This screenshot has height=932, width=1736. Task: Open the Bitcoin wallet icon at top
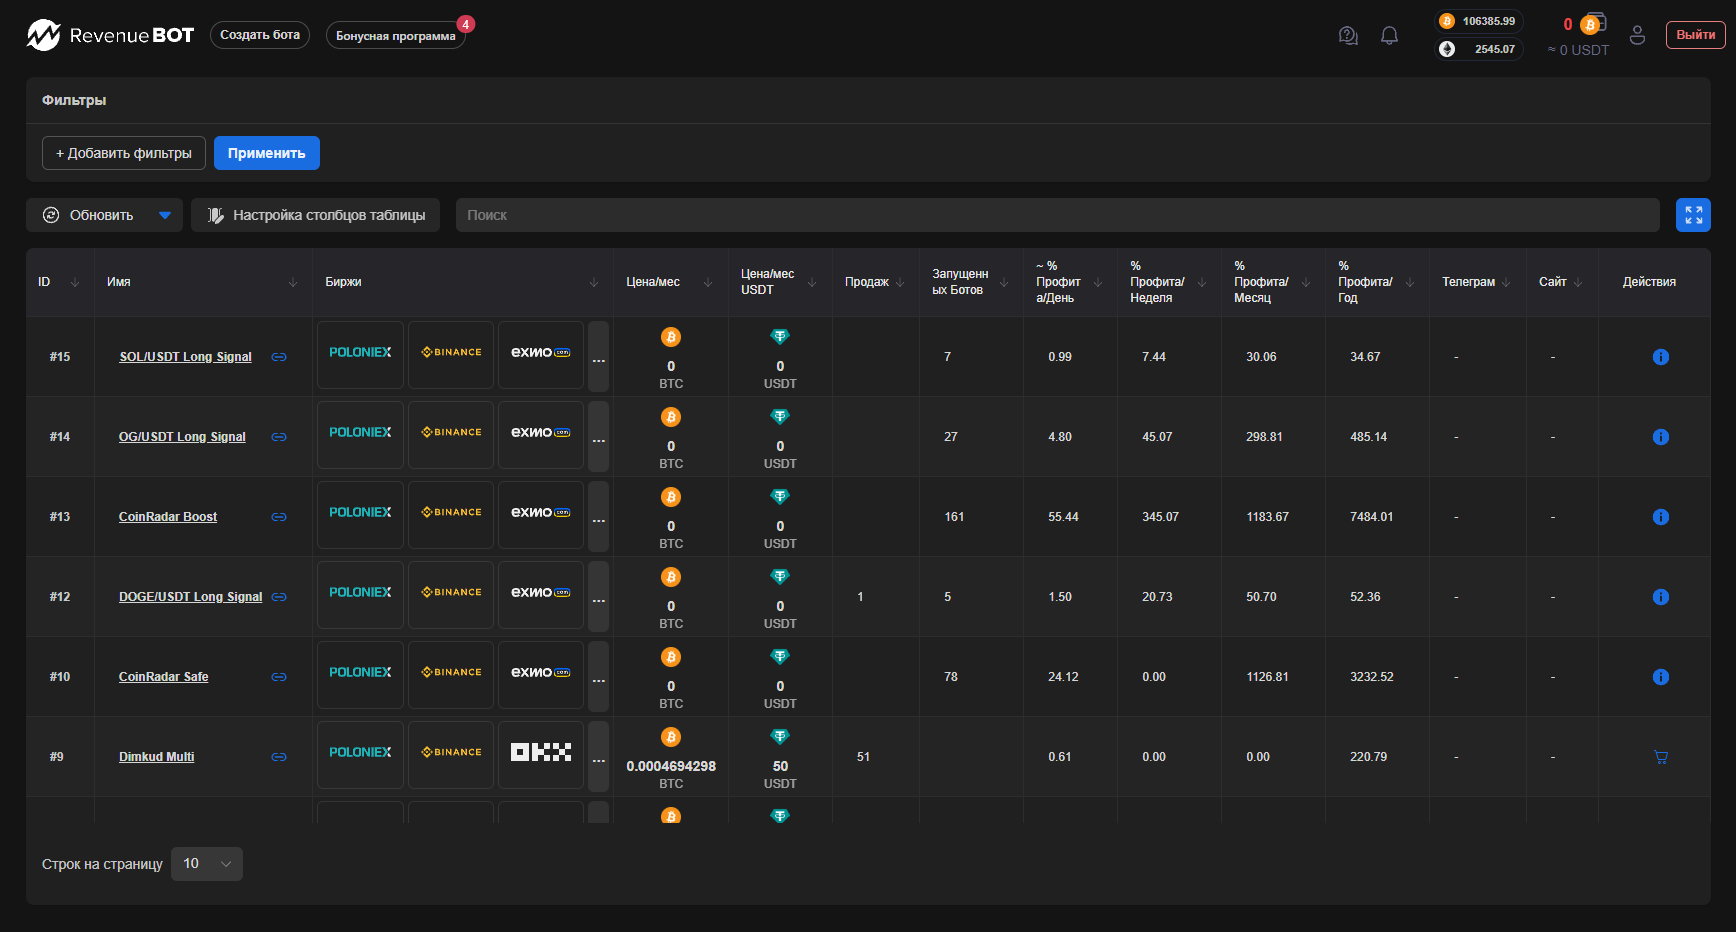(1592, 23)
